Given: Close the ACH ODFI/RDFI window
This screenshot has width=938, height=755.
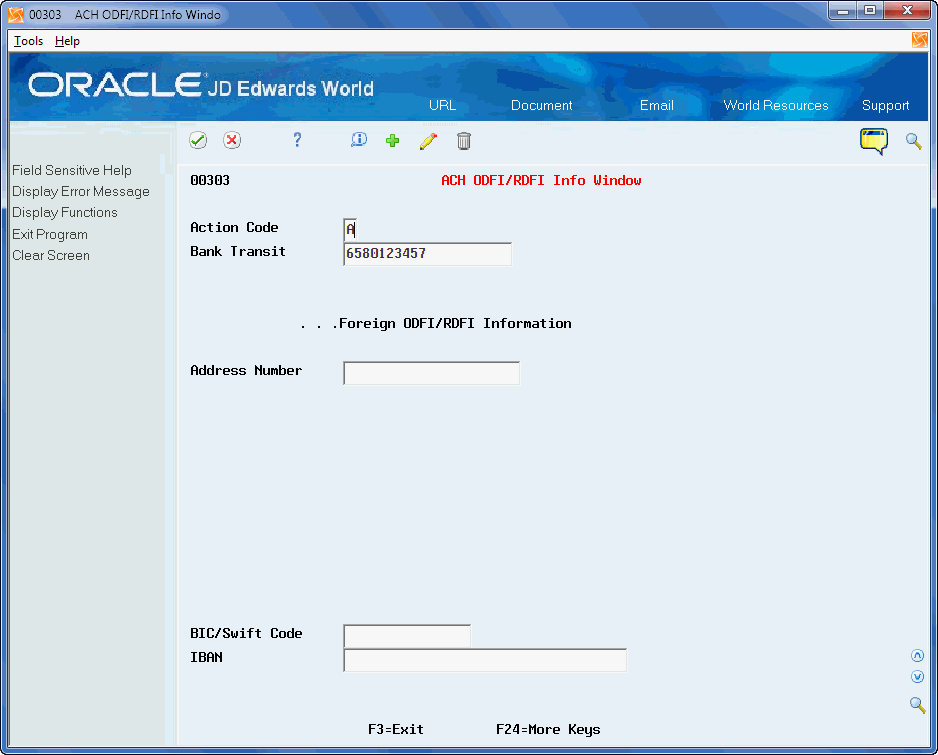Looking at the screenshot, I should pos(907,11).
